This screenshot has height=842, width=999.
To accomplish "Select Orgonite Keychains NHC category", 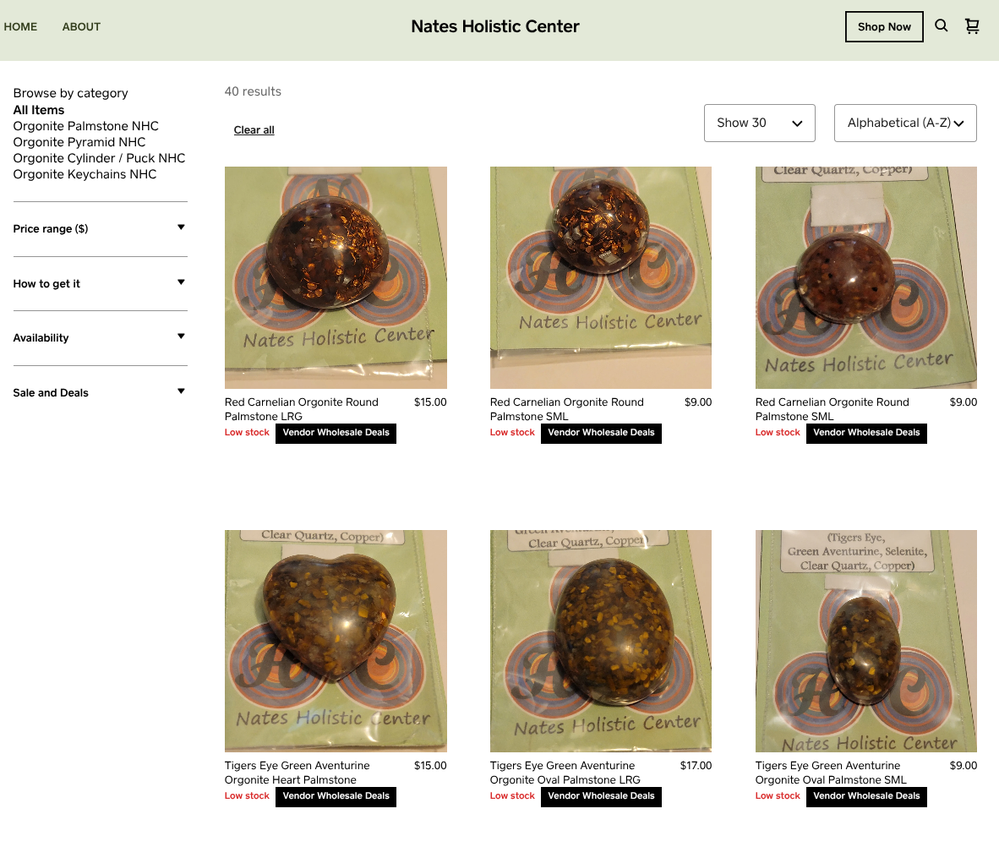I will pos(85,174).
